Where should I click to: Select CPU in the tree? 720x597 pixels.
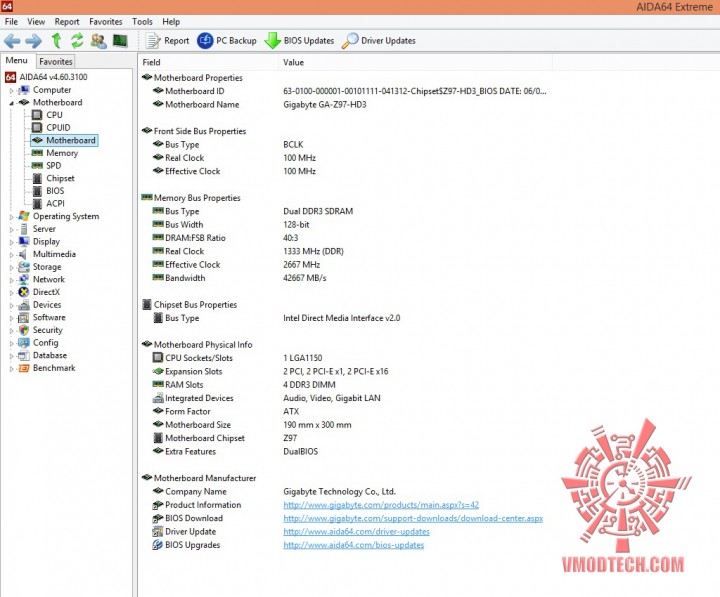tap(47, 115)
